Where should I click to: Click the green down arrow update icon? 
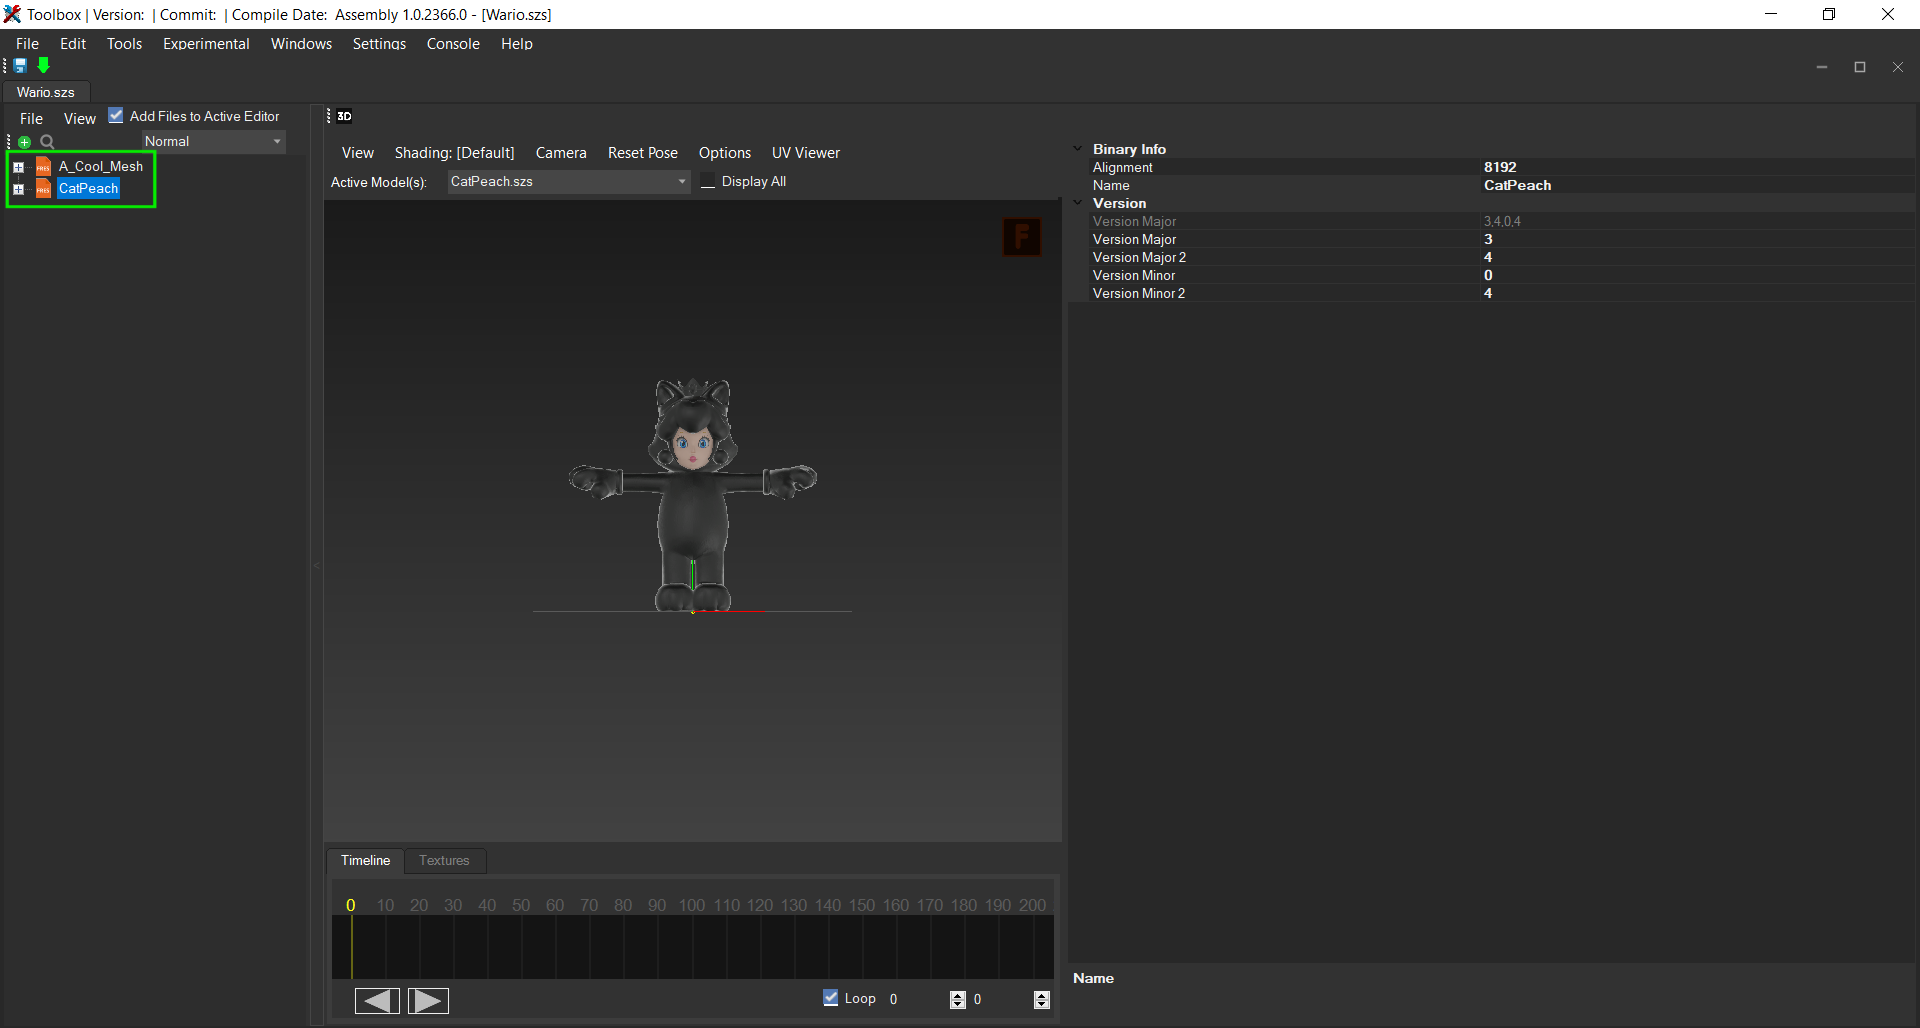tap(44, 66)
